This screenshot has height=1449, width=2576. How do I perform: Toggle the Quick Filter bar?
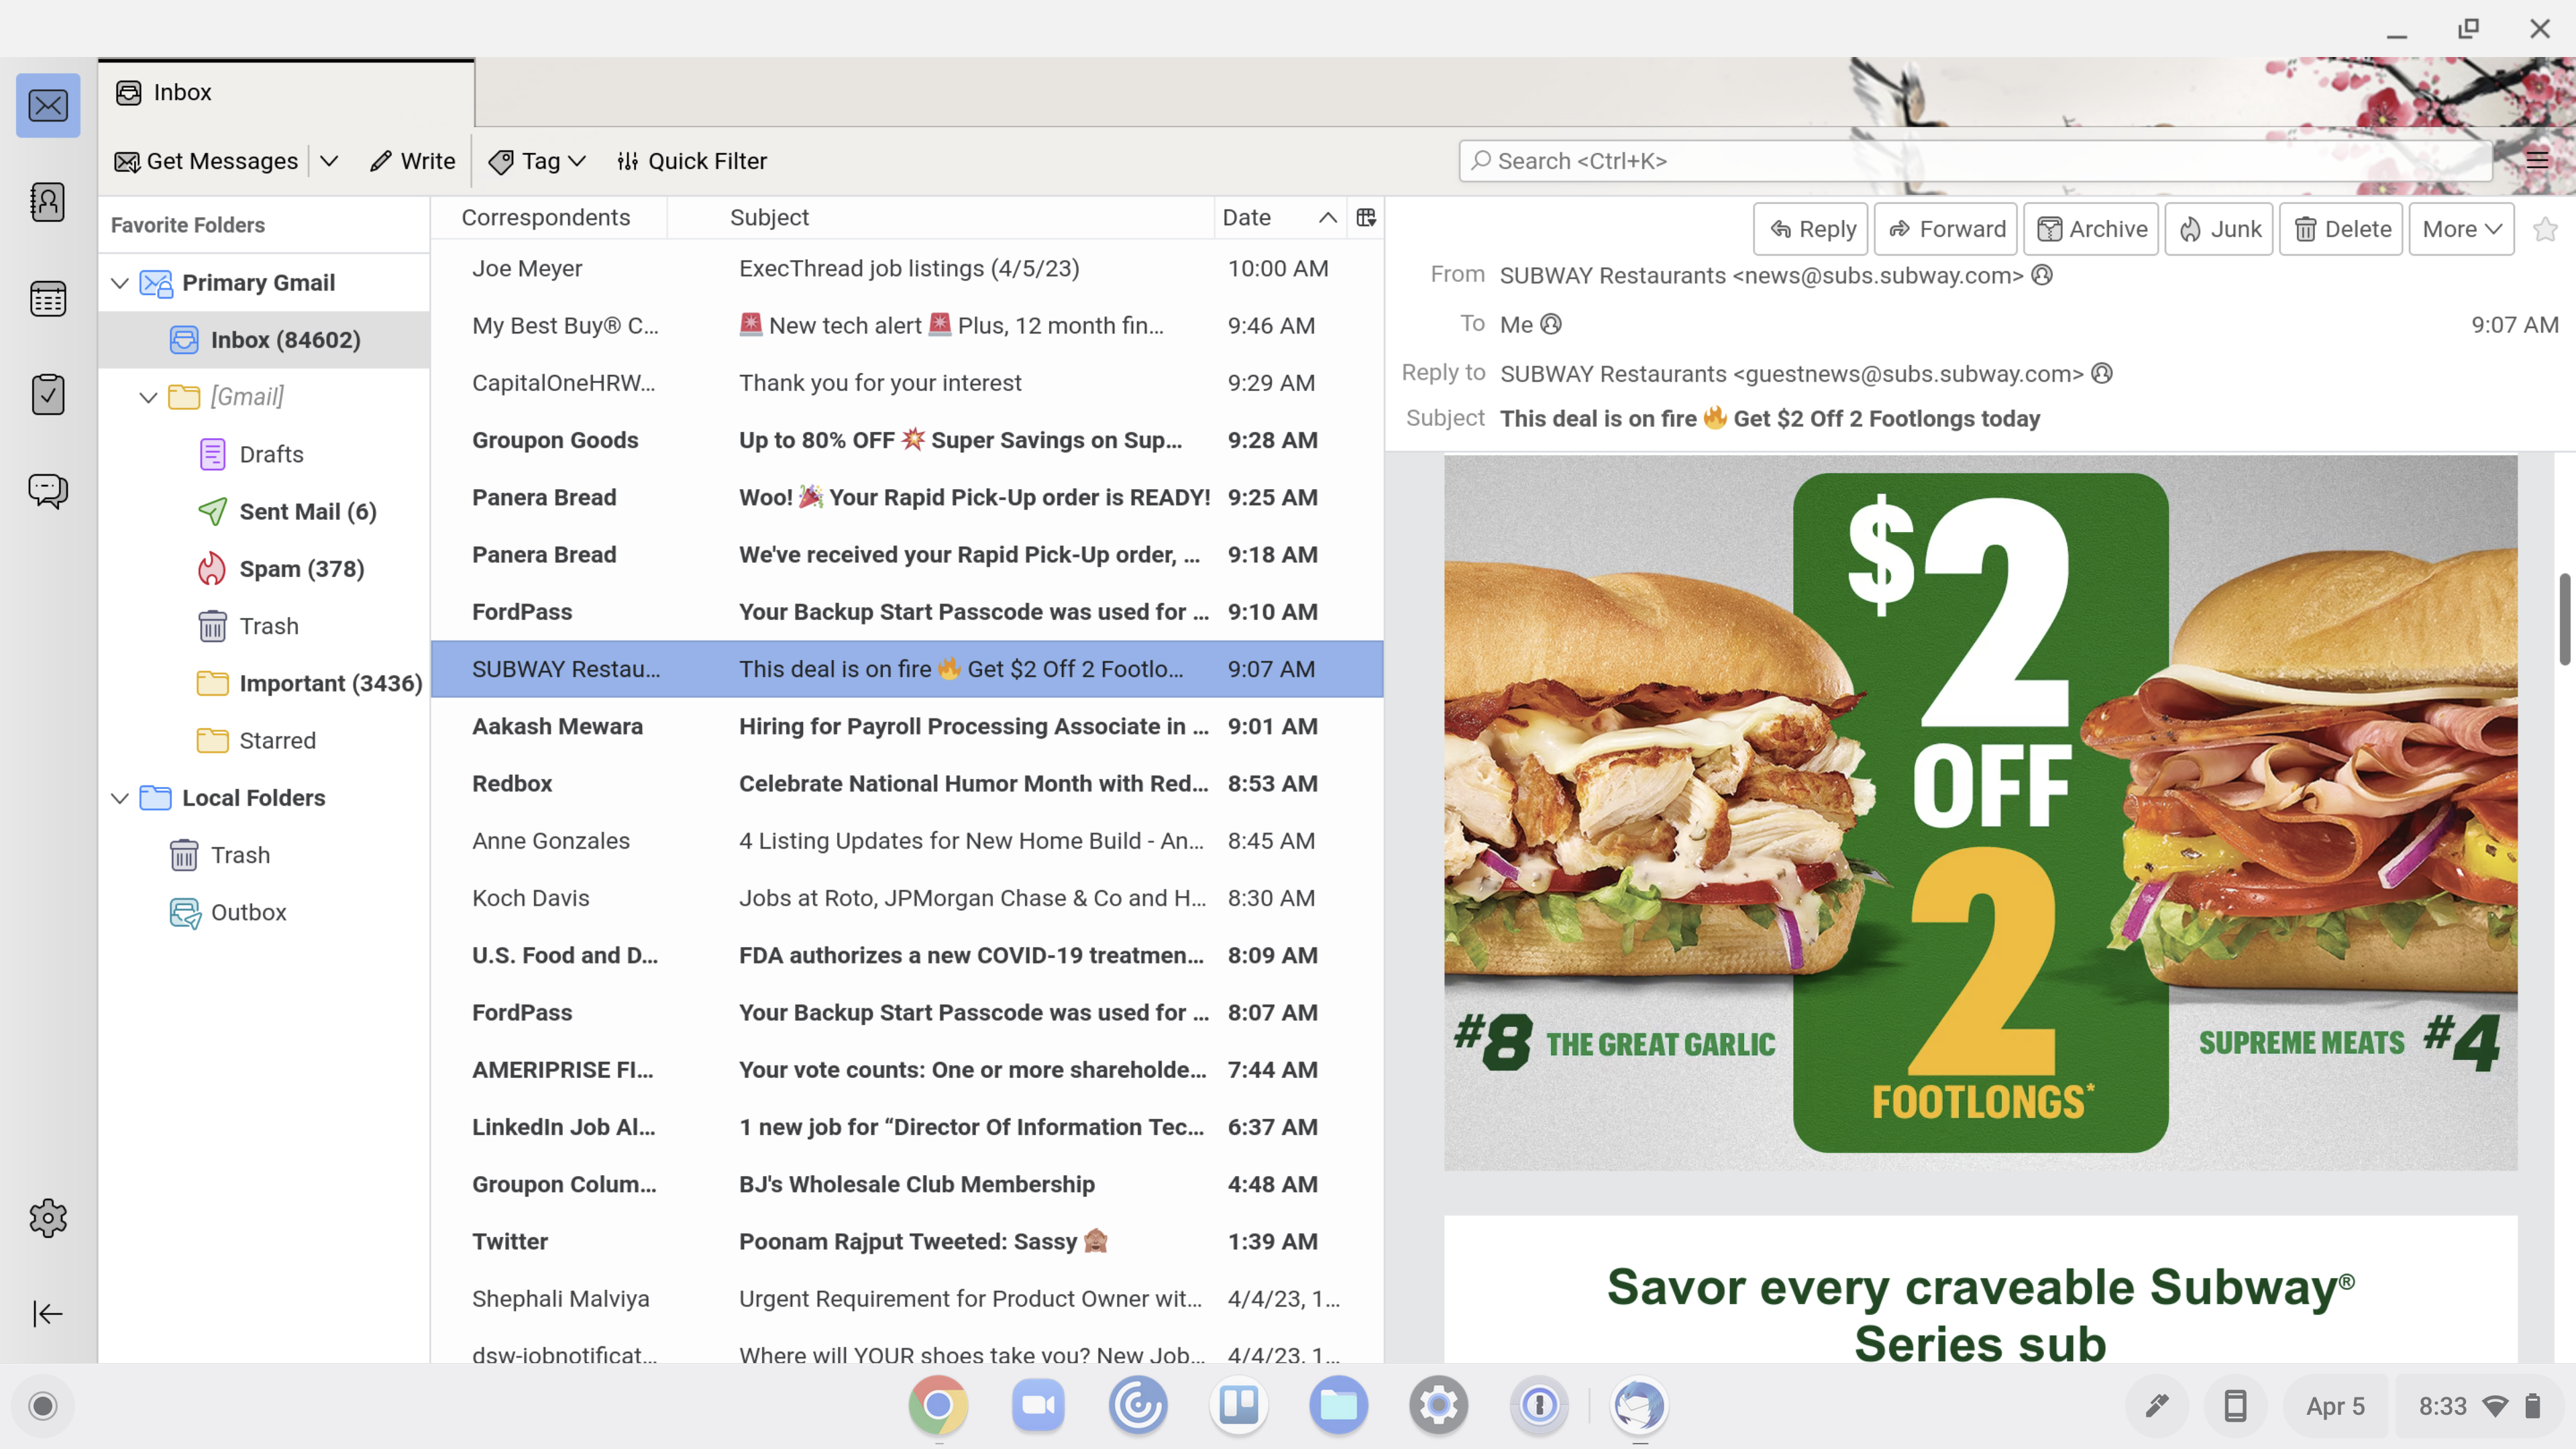(x=692, y=161)
